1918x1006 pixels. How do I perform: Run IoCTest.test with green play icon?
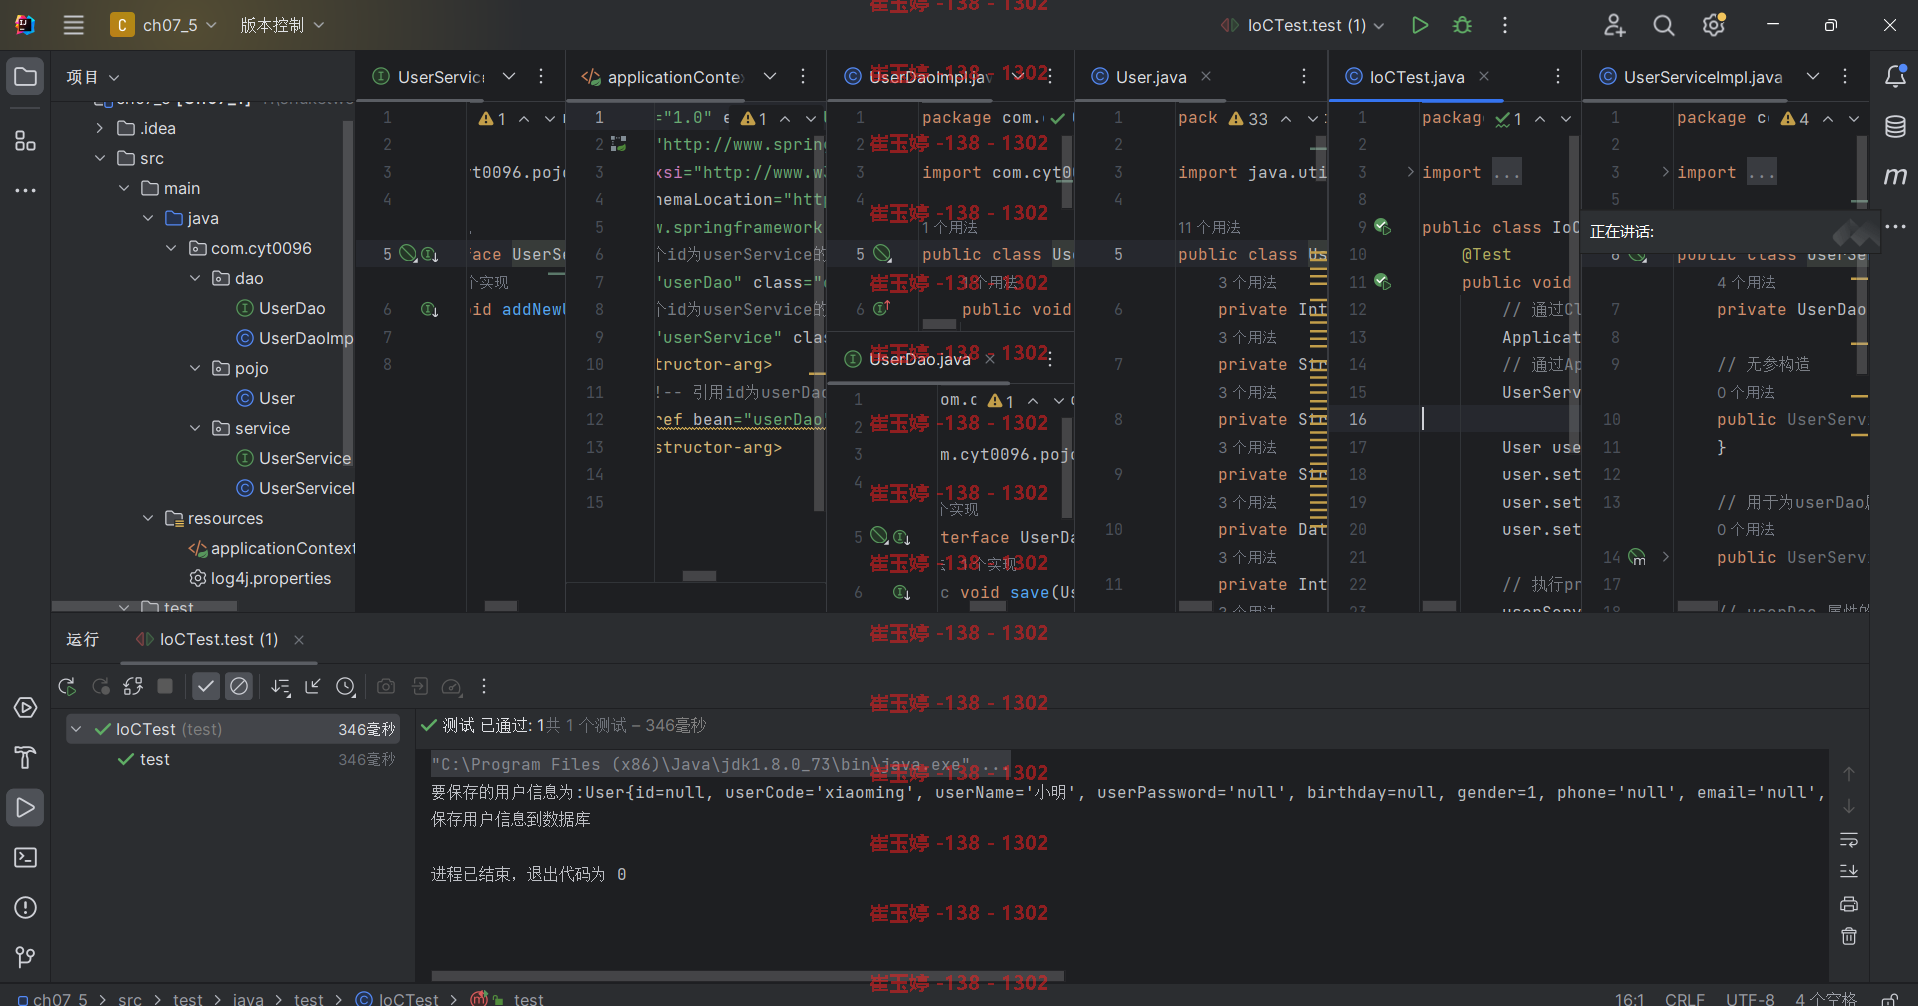tap(1419, 25)
